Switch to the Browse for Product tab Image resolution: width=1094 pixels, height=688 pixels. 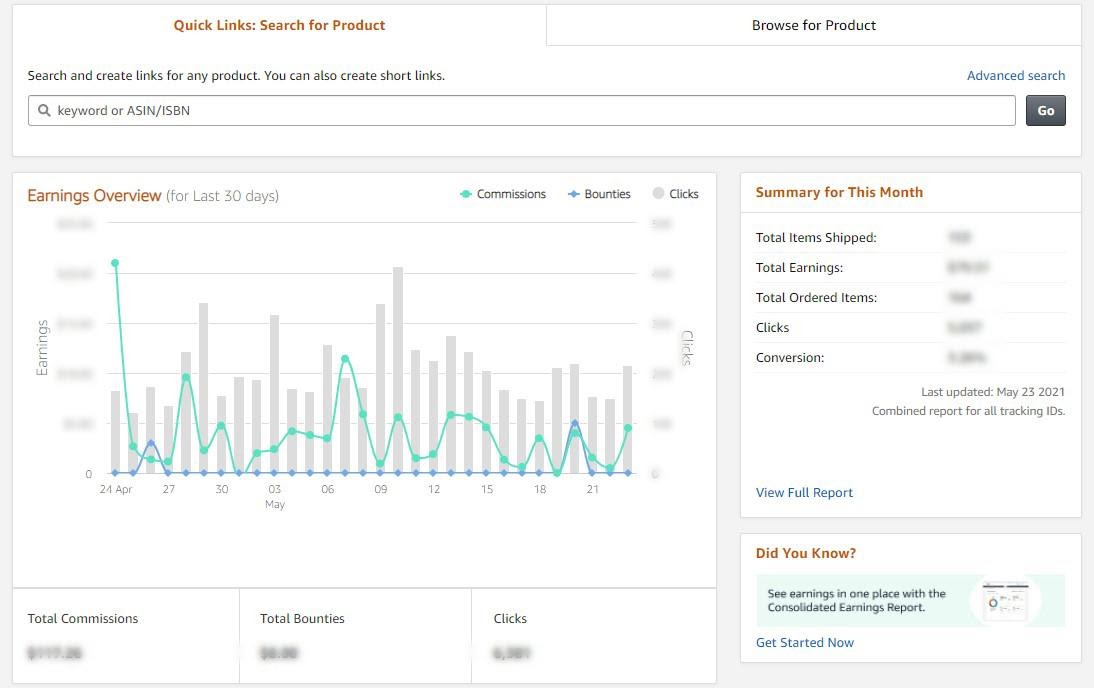click(x=813, y=25)
